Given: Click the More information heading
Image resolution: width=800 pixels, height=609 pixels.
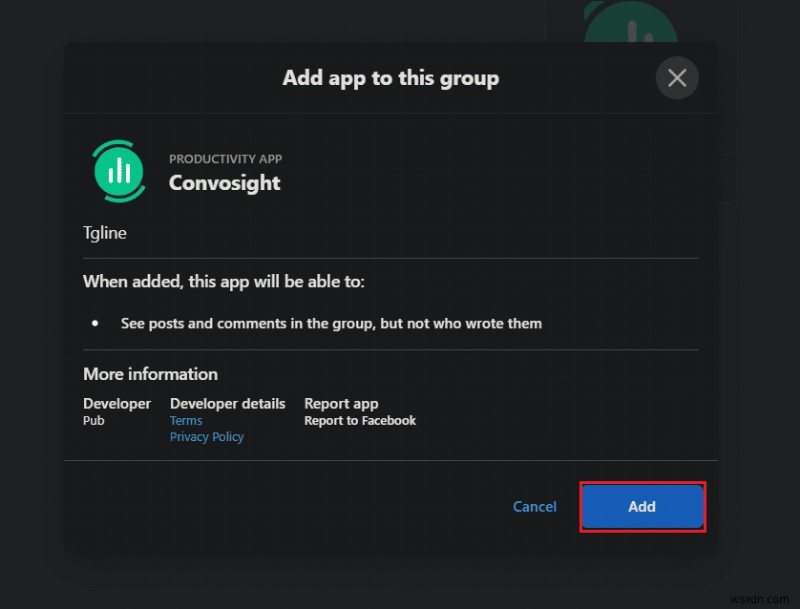Looking at the screenshot, I should click(x=151, y=374).
